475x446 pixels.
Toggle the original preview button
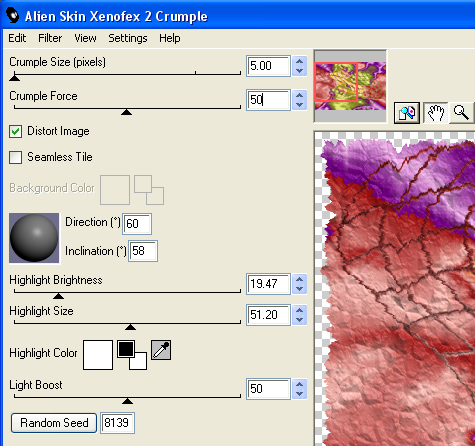click(407, 113)
